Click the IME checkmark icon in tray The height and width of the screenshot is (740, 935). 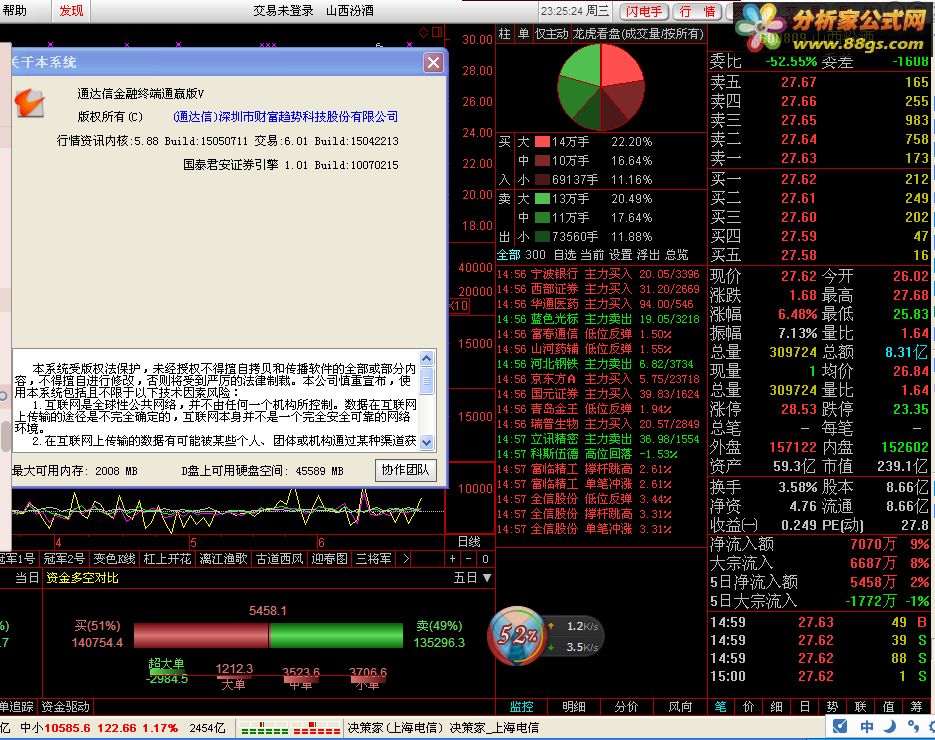tap(840, 726)
